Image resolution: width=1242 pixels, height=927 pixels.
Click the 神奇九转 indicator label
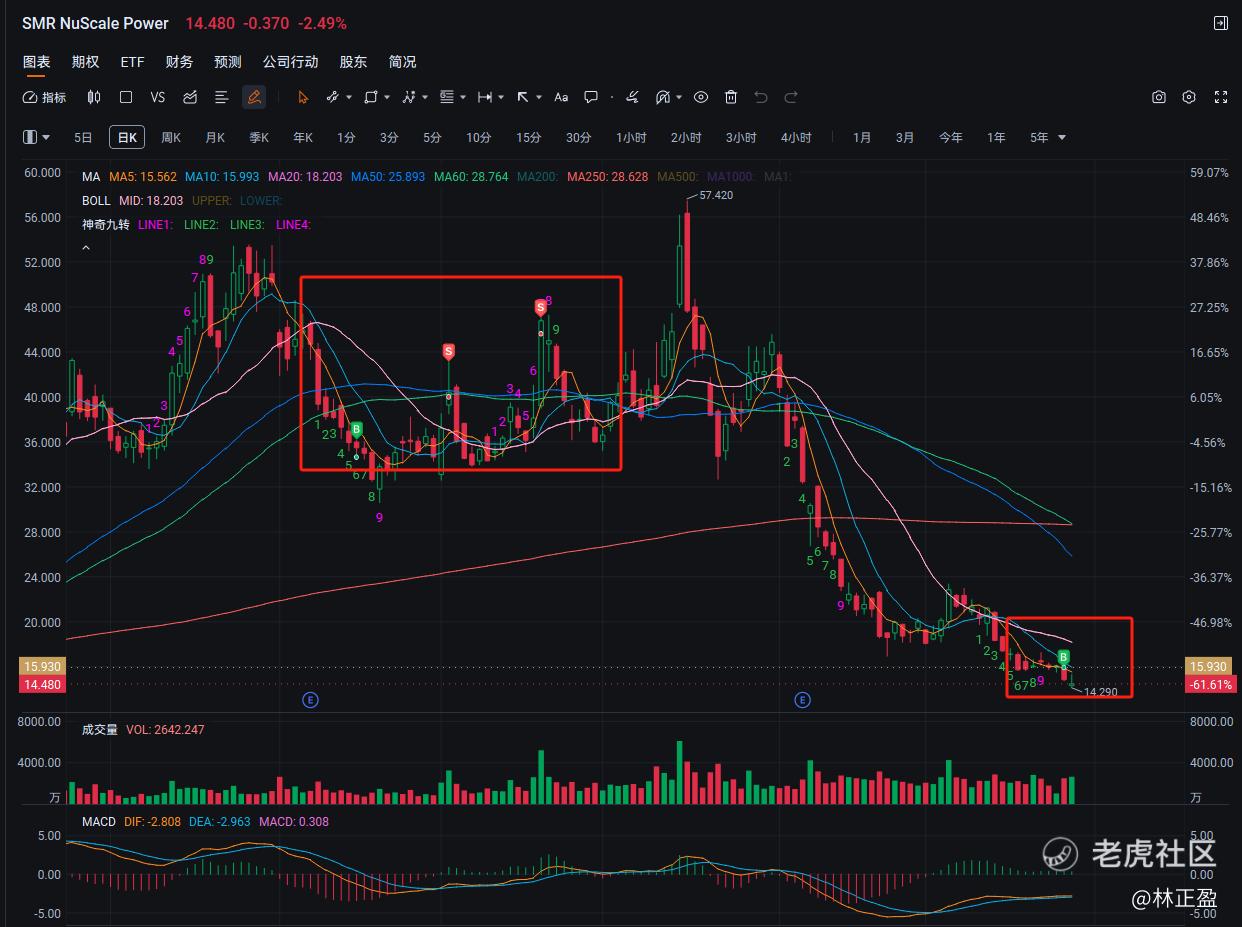coord(105,225)
